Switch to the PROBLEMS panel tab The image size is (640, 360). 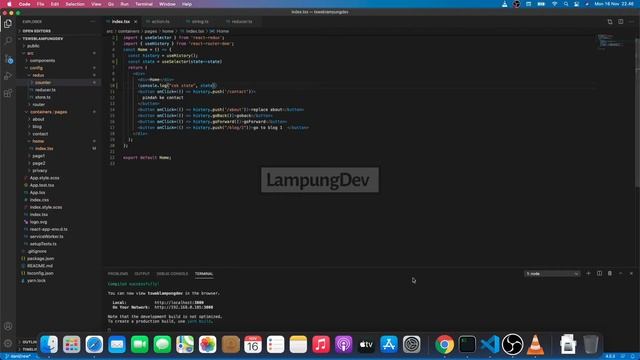point(118,274)
